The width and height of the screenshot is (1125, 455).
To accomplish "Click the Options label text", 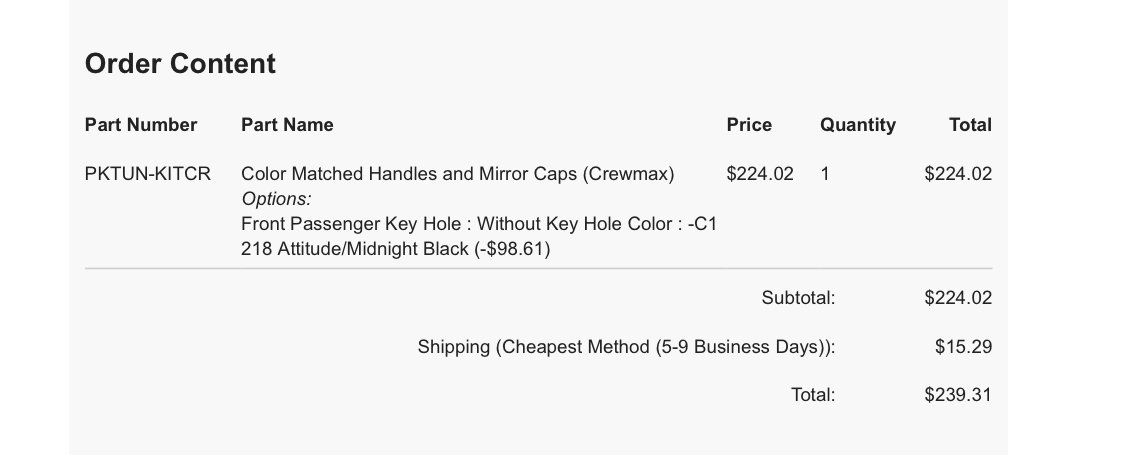I will pyautogui.click(x=276, y=199).
